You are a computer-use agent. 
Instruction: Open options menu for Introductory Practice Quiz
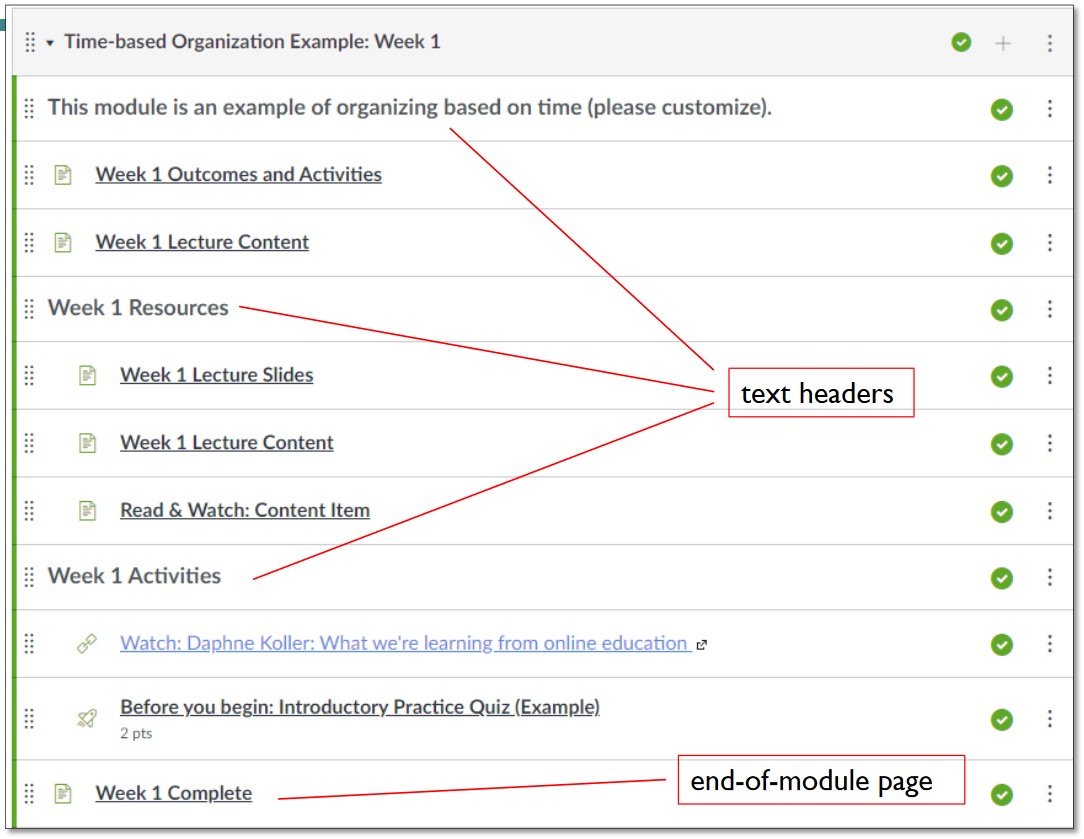1049,719
